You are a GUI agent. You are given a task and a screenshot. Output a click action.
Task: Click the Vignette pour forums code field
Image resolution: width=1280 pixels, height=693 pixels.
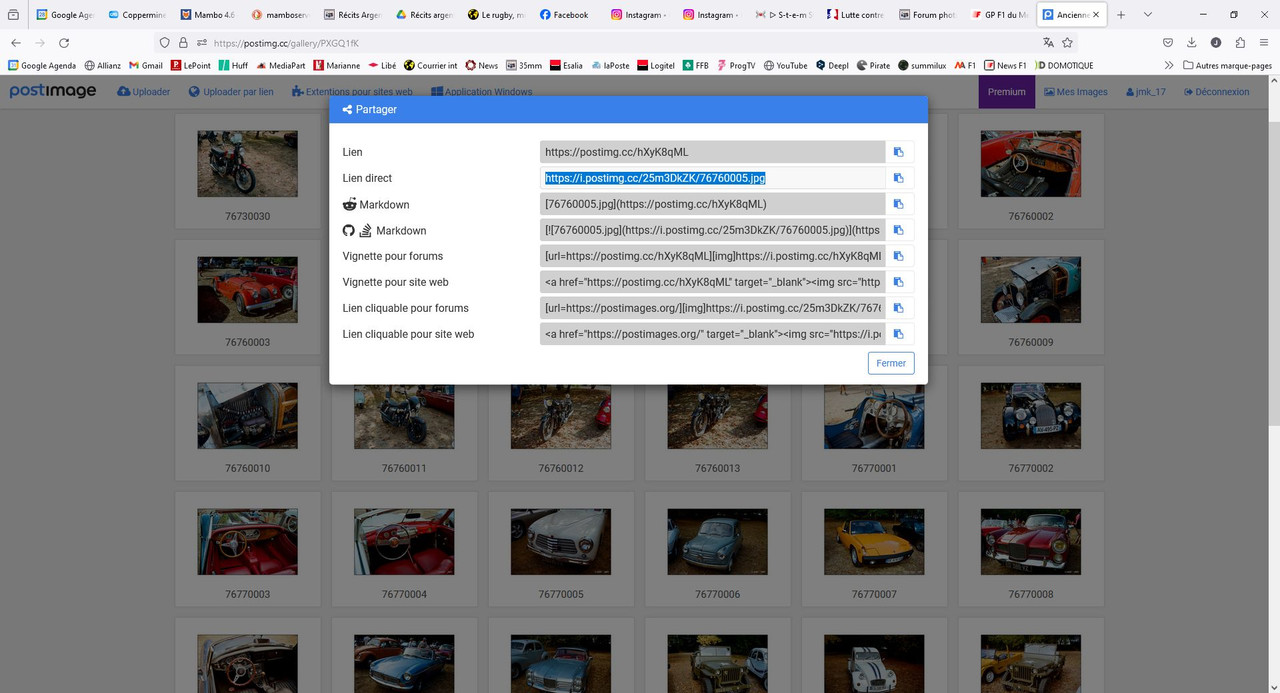712,256
